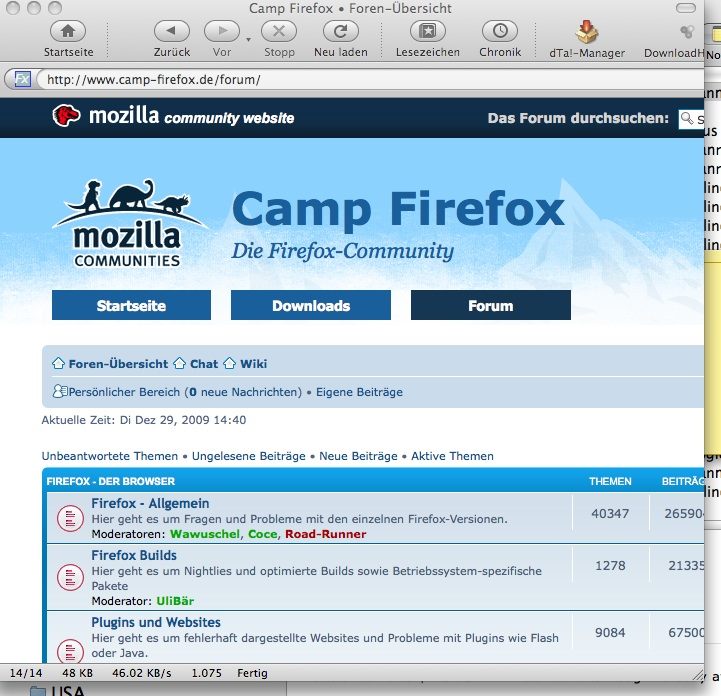The image size is (721, 696).
Task: Open the FIREFOX - DER BROWSER category header
Action: 110,481
